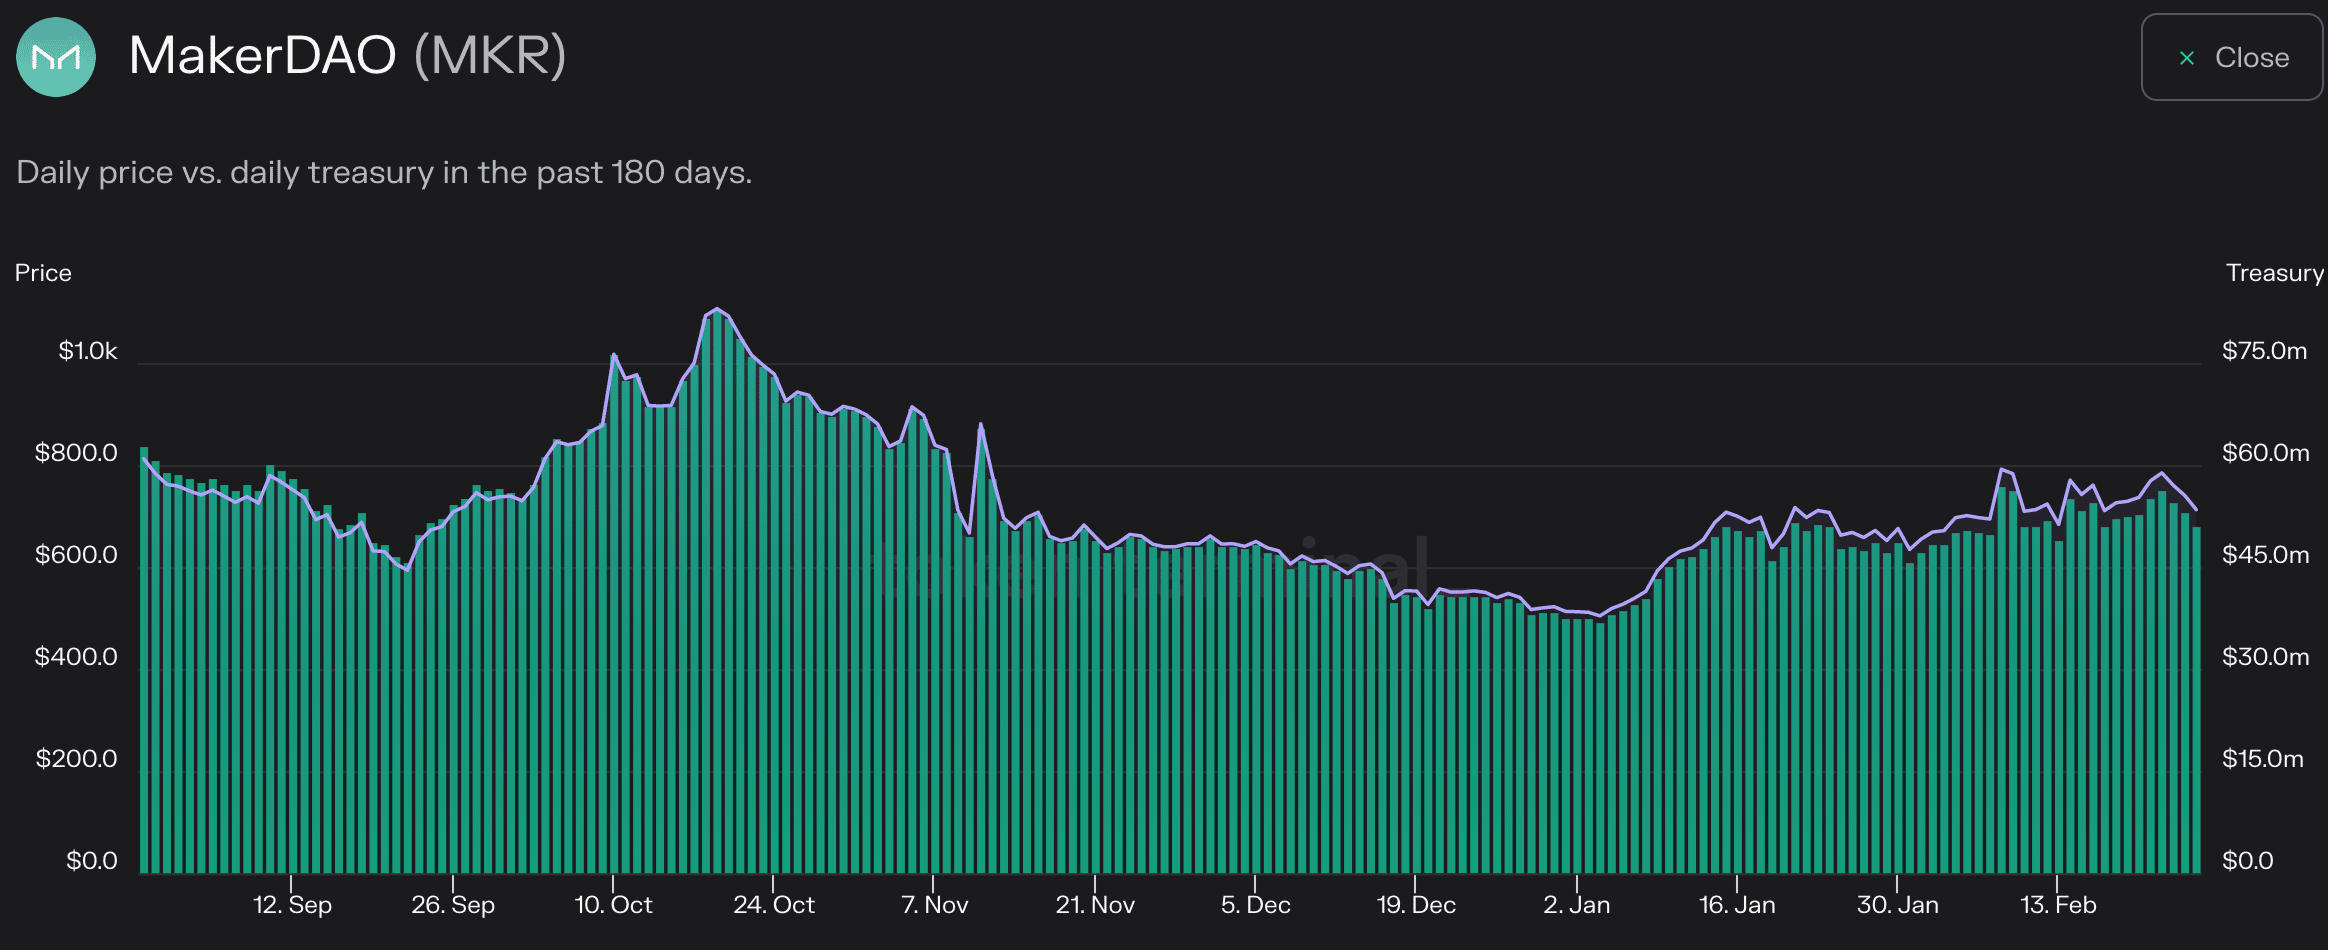
Task: Click the $600.0 price axis label
Action: pyautogui.click(x=76, y=555)
